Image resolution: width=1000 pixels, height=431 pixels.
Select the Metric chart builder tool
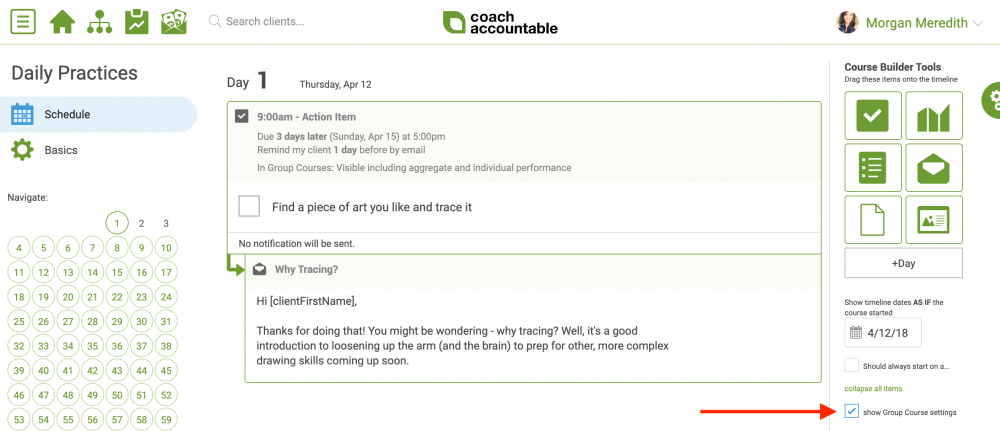[934, 115]
